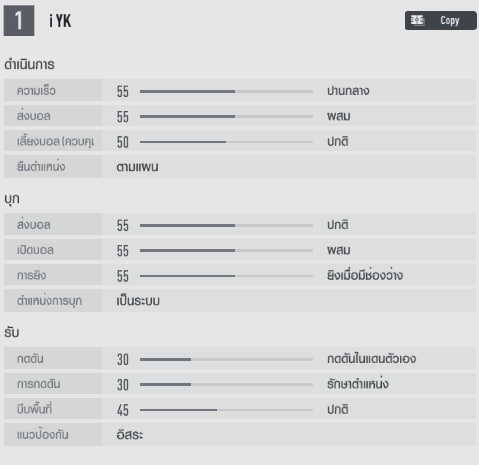Click the เลี้ยงบอล slider set to 50
This screenshot has width=479, height=465.
[226, 142]
